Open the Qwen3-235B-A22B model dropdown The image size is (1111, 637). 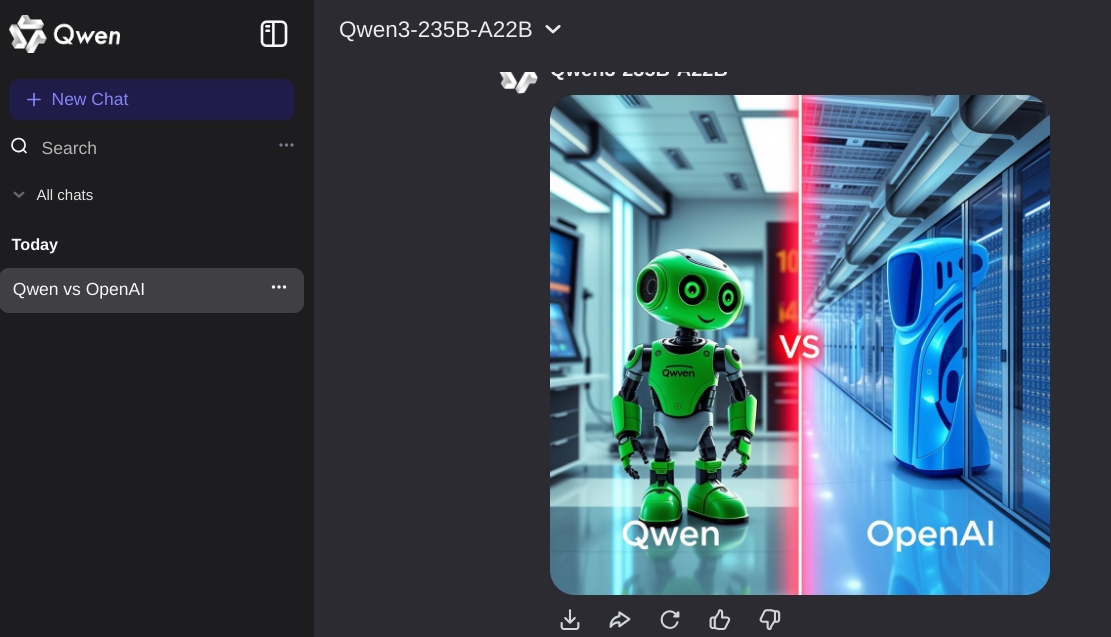click(450, 29)
